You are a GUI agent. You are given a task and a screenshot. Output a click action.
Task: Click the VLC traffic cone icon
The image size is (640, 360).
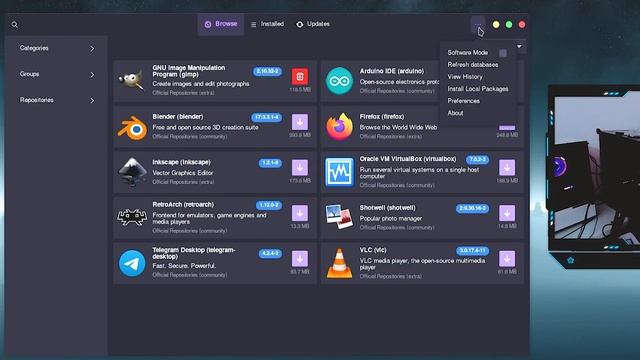tap(339, 263)
